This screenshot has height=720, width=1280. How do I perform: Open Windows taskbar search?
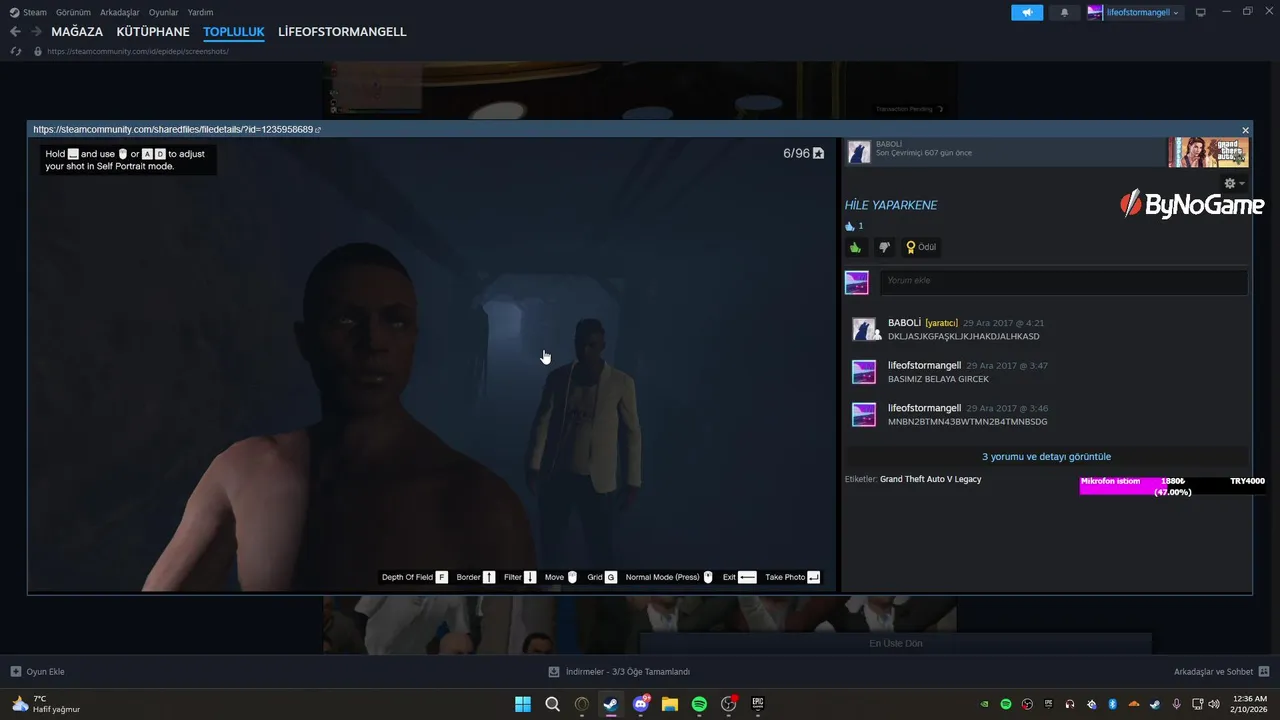point(552,704)
